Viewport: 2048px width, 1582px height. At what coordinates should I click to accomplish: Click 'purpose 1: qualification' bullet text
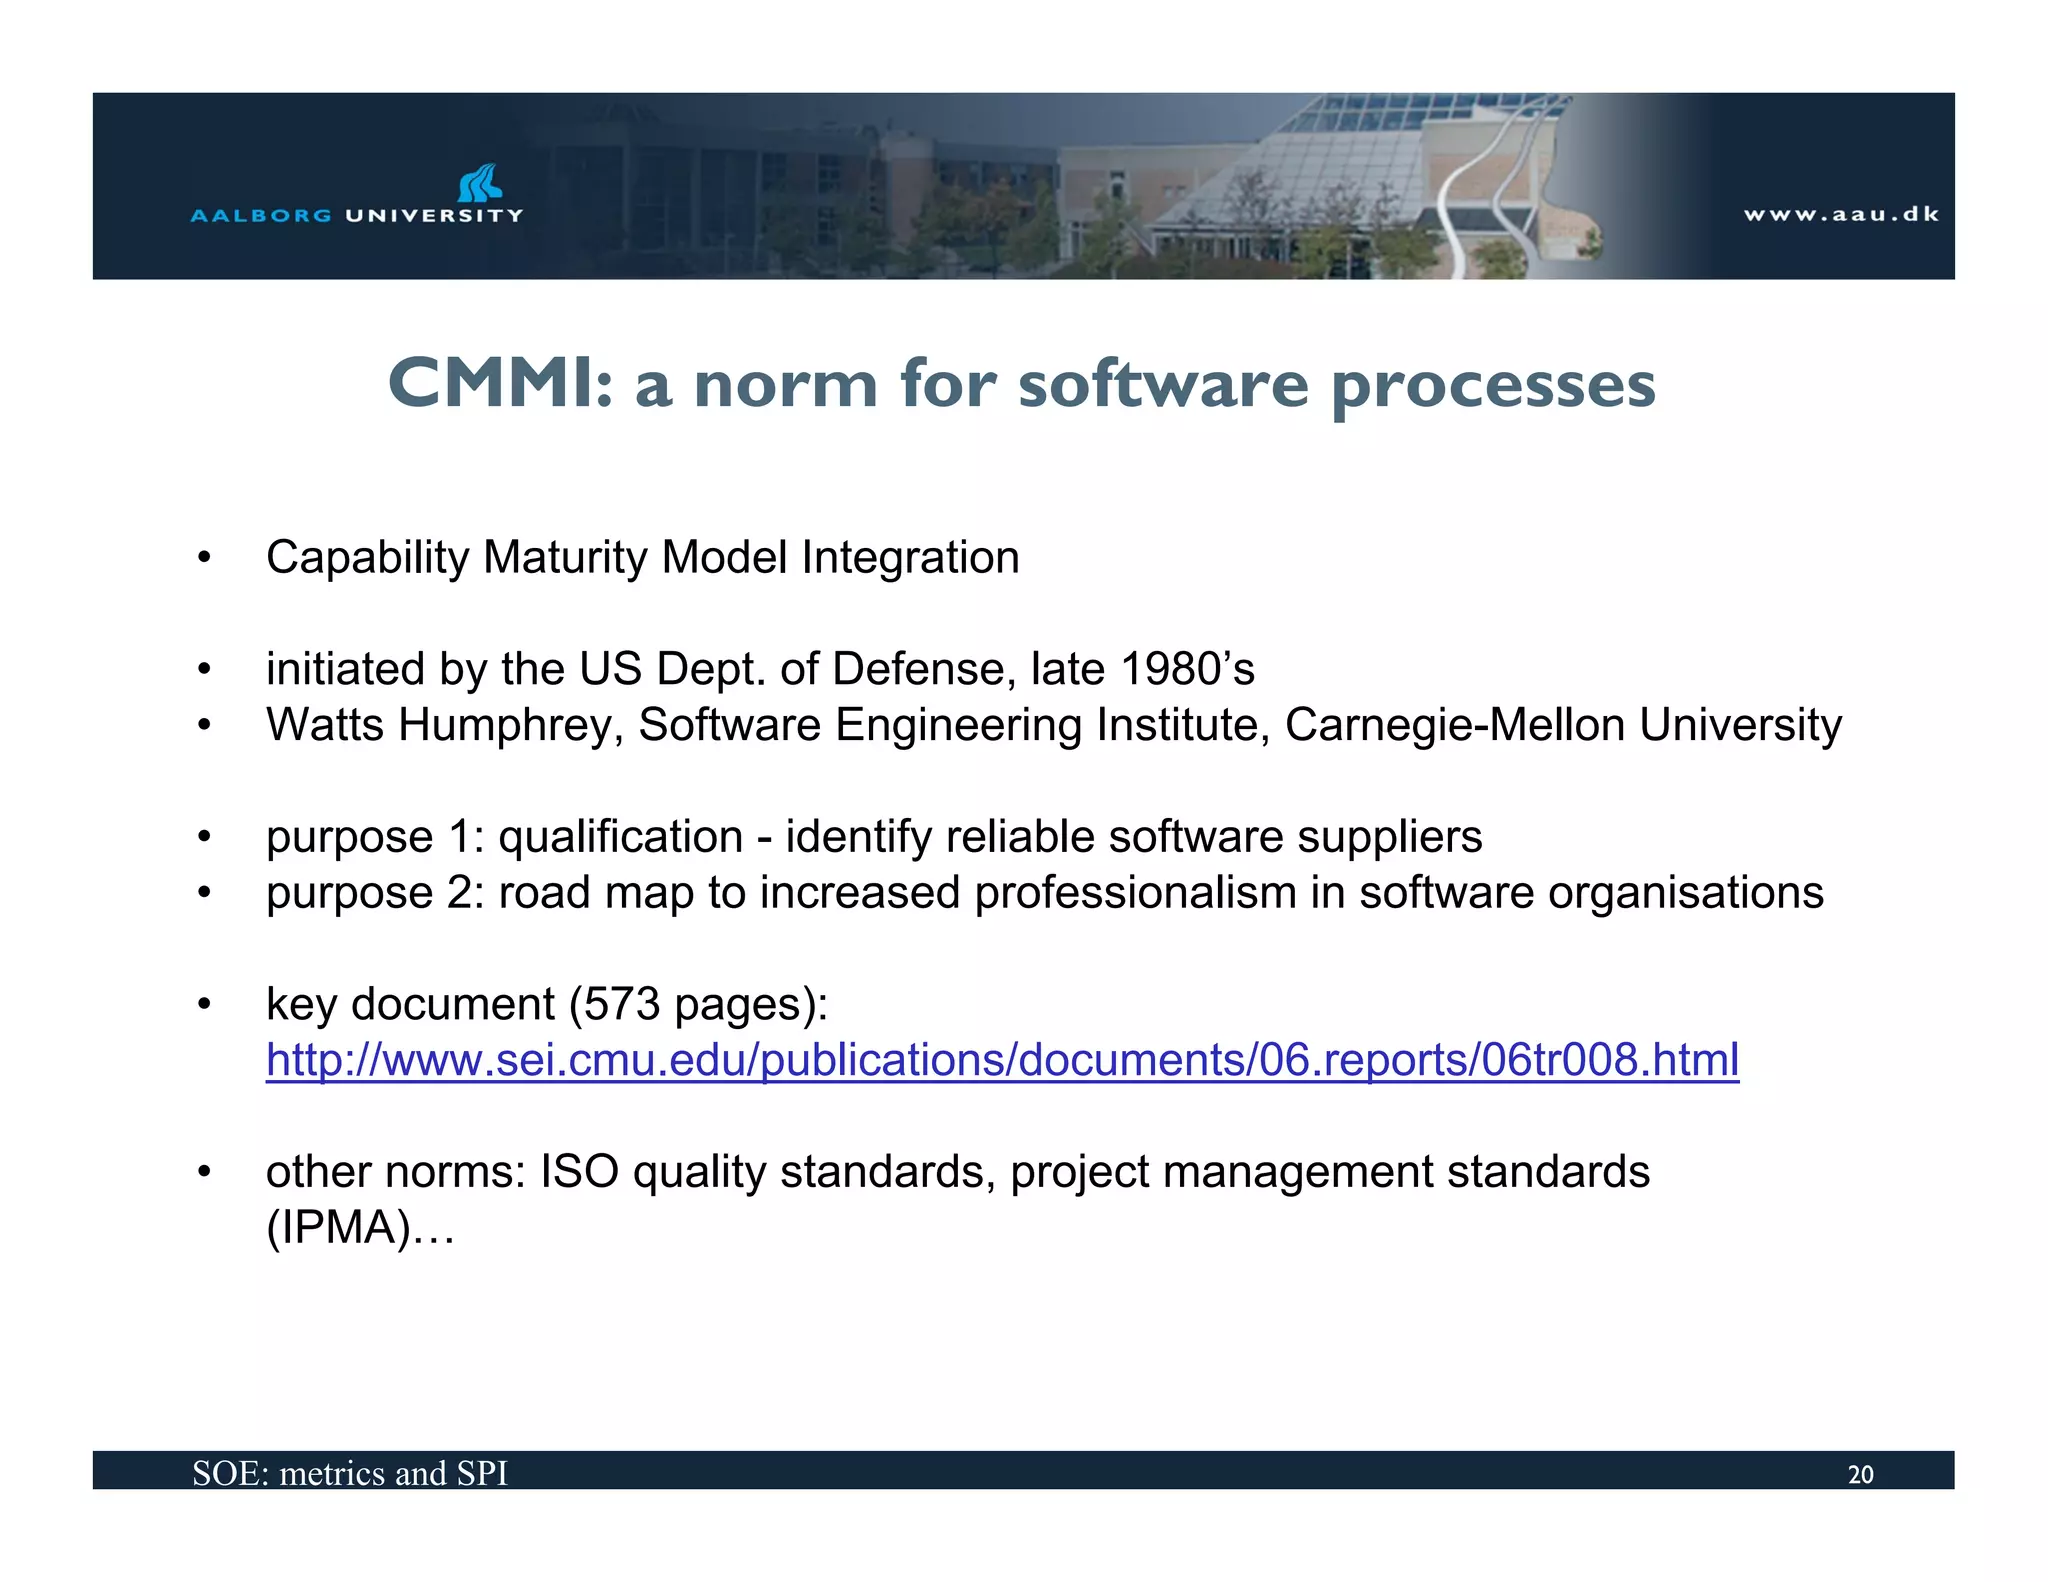pyautogui.click(x=874, y=836)
